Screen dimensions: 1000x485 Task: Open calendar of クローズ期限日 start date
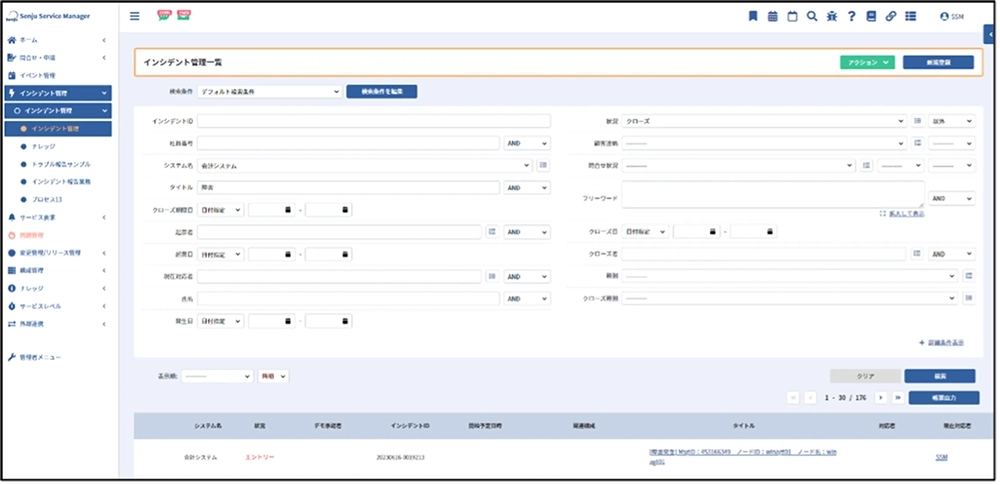click(x=288, y=210)
